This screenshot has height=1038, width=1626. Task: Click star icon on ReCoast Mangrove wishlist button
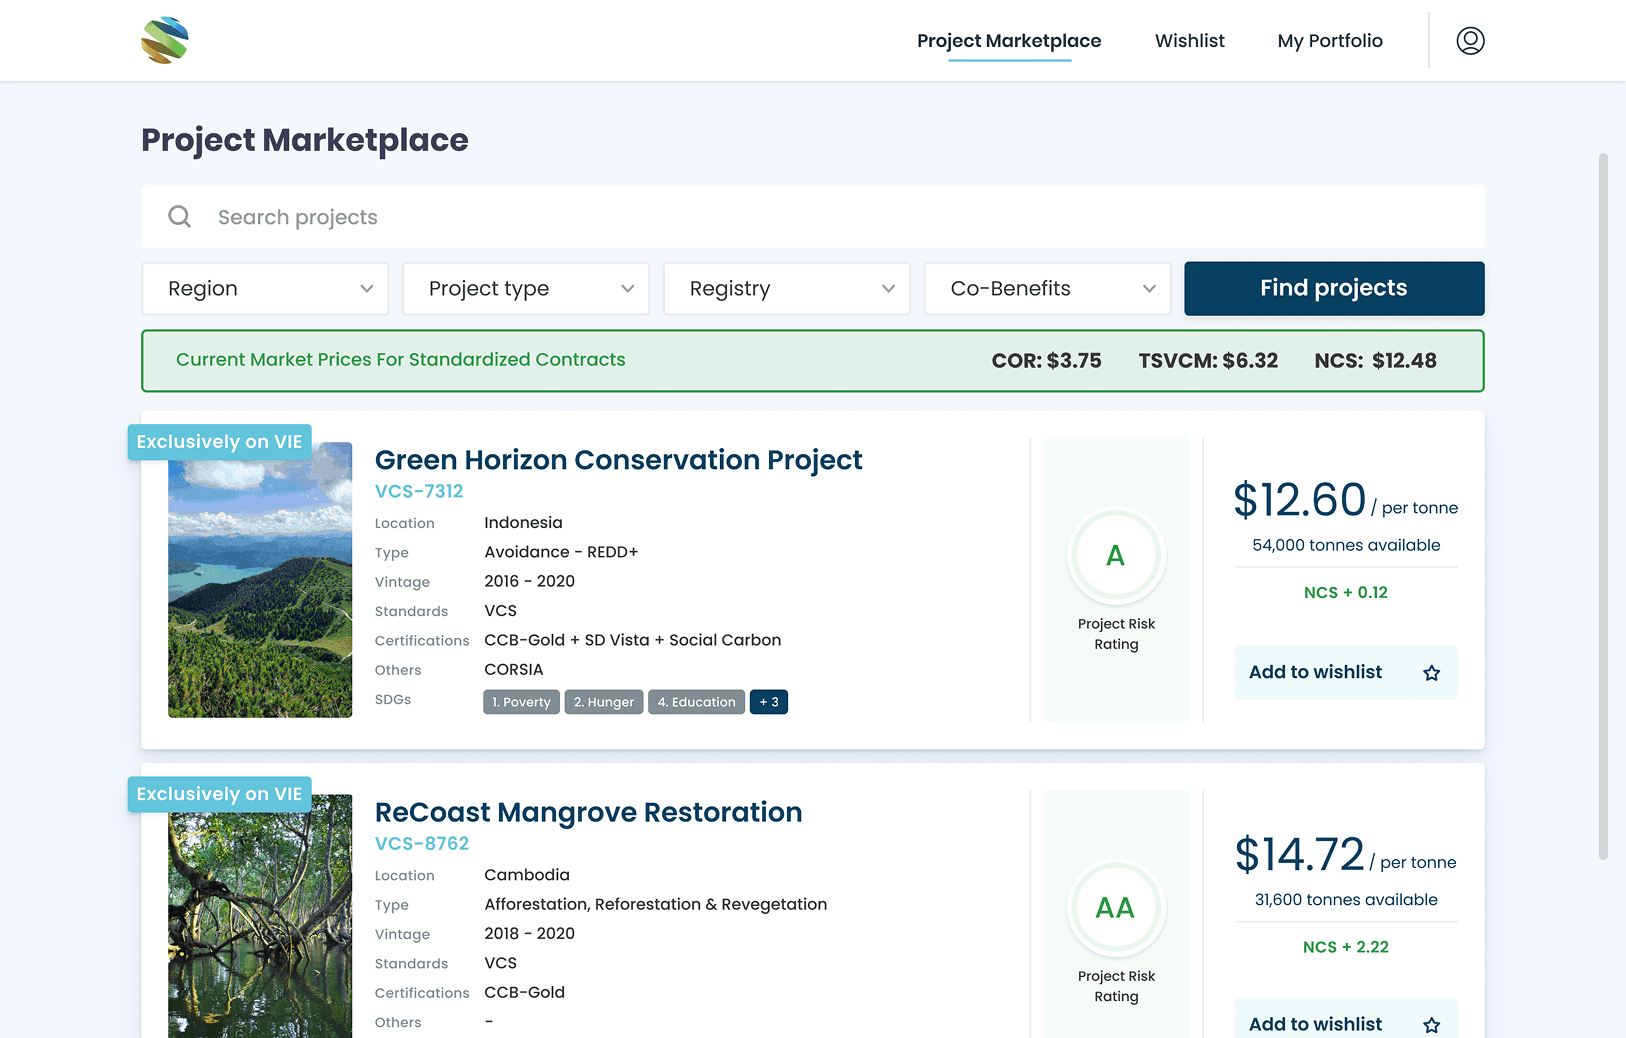pos(1432,1025)
